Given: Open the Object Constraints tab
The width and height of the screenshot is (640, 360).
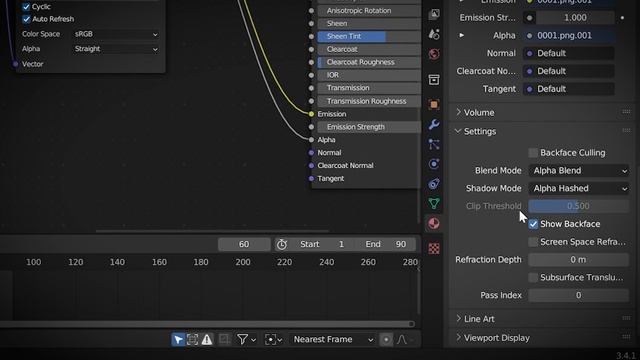Looking at the screenshot, I should [434, 184].
